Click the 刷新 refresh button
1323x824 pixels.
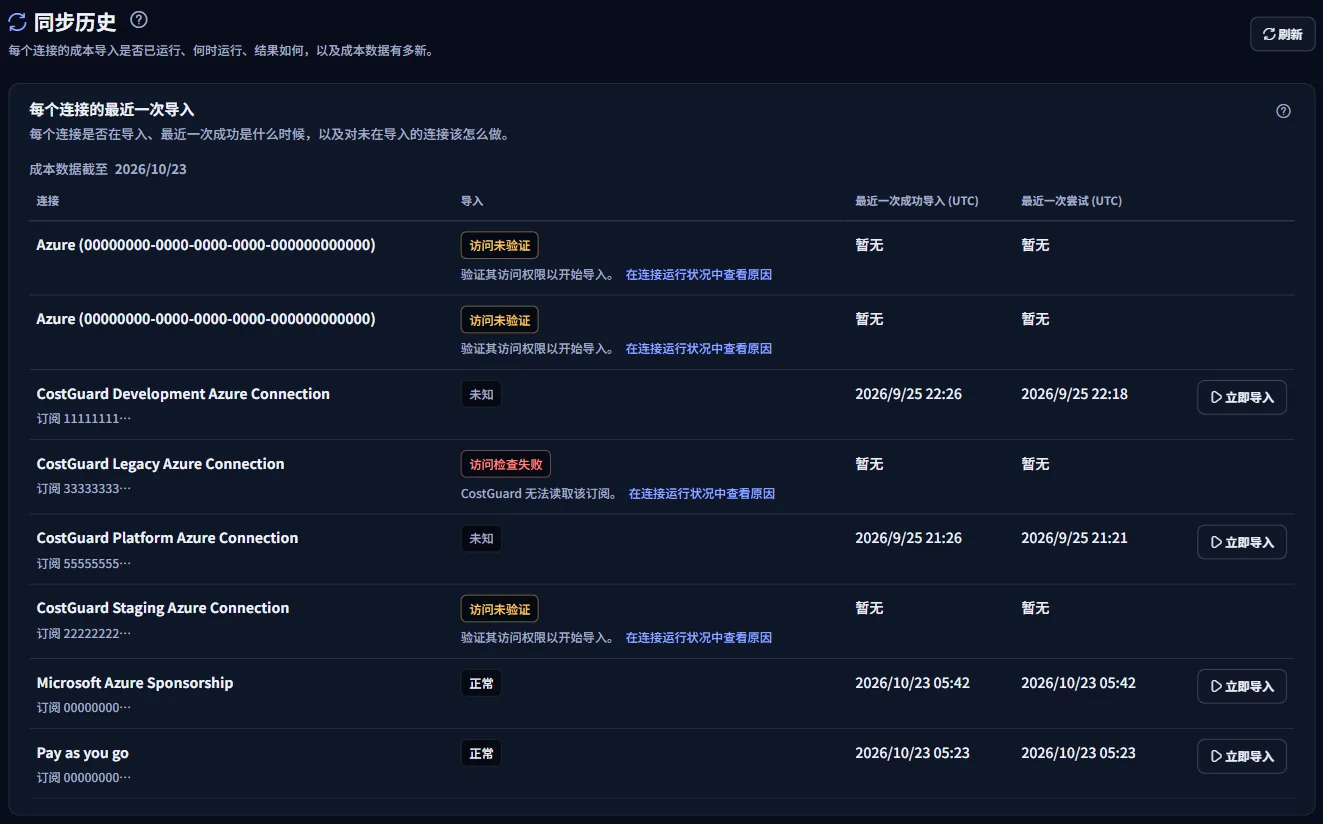(x=1282, y=34)
